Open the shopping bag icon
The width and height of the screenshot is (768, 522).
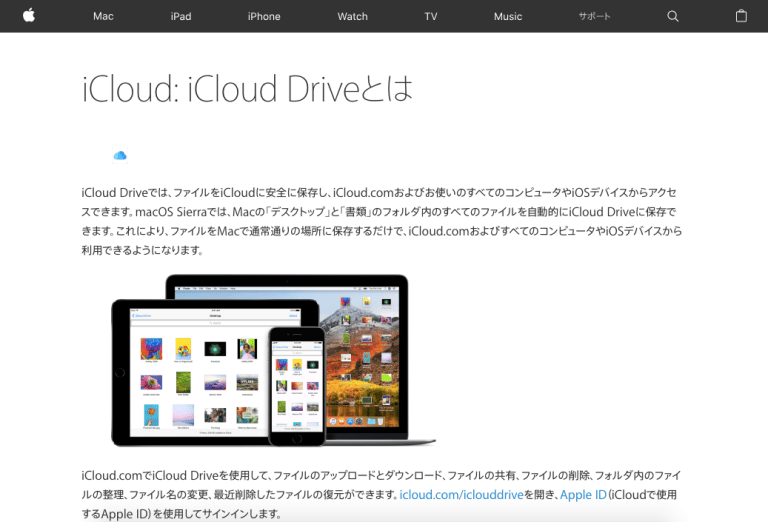click(741, 16)
